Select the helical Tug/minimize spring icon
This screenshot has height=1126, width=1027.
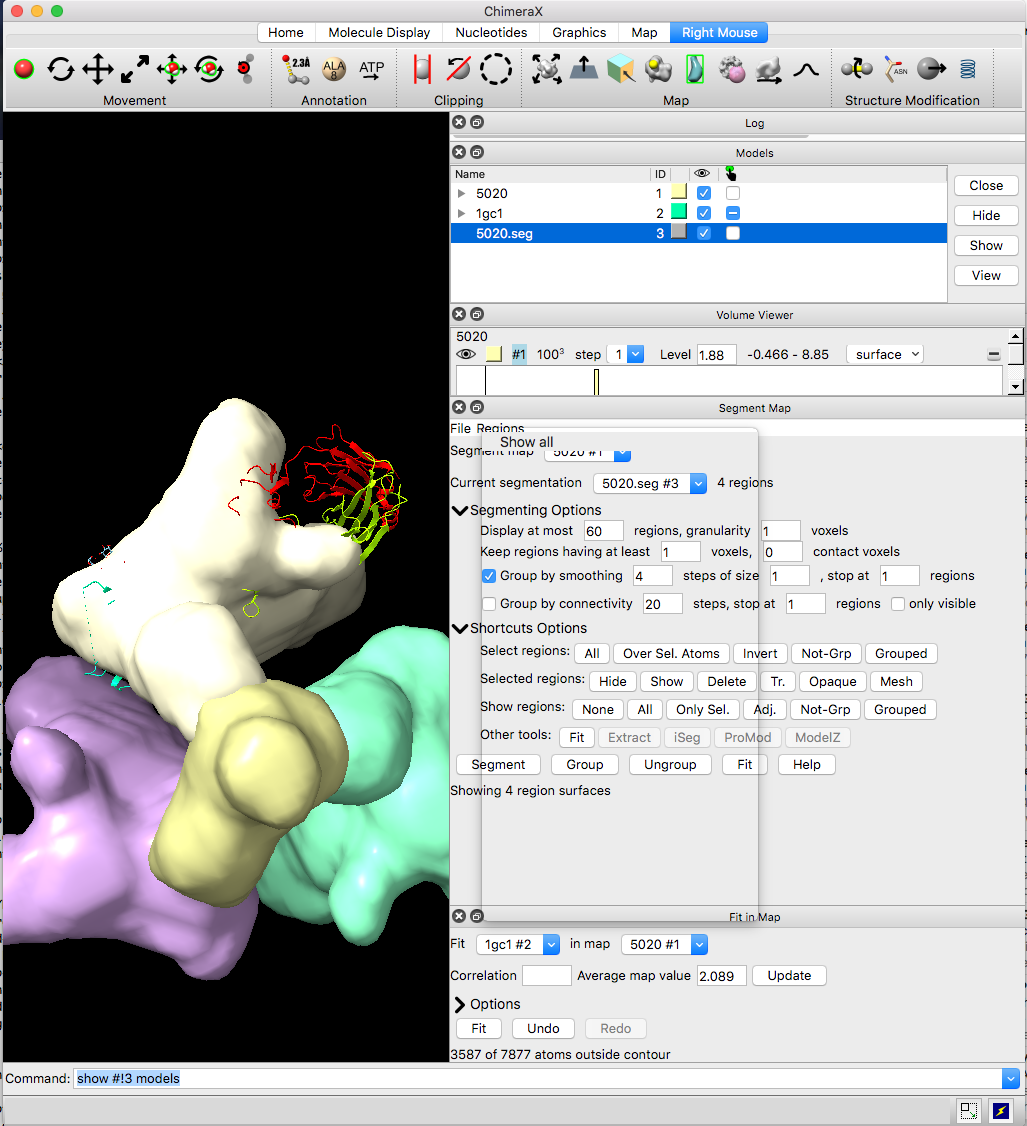967,69
